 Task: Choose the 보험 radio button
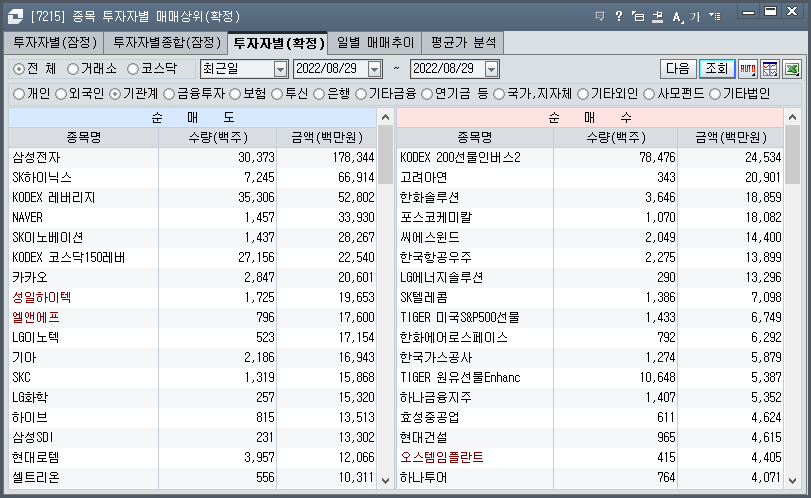pyautogui.click(x=235, y=94)
